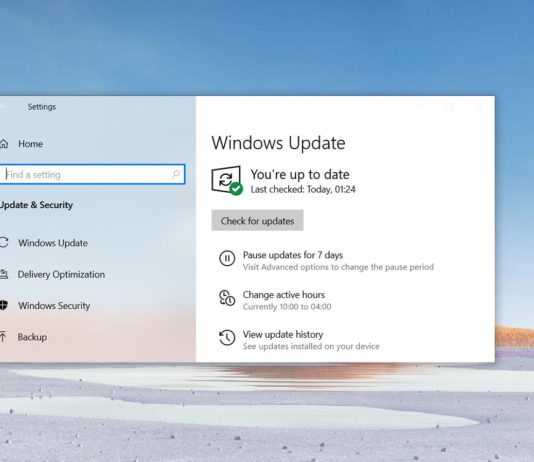
Task: Click the Currently 10:00 to 04:00 text
Action: point(287,307)
